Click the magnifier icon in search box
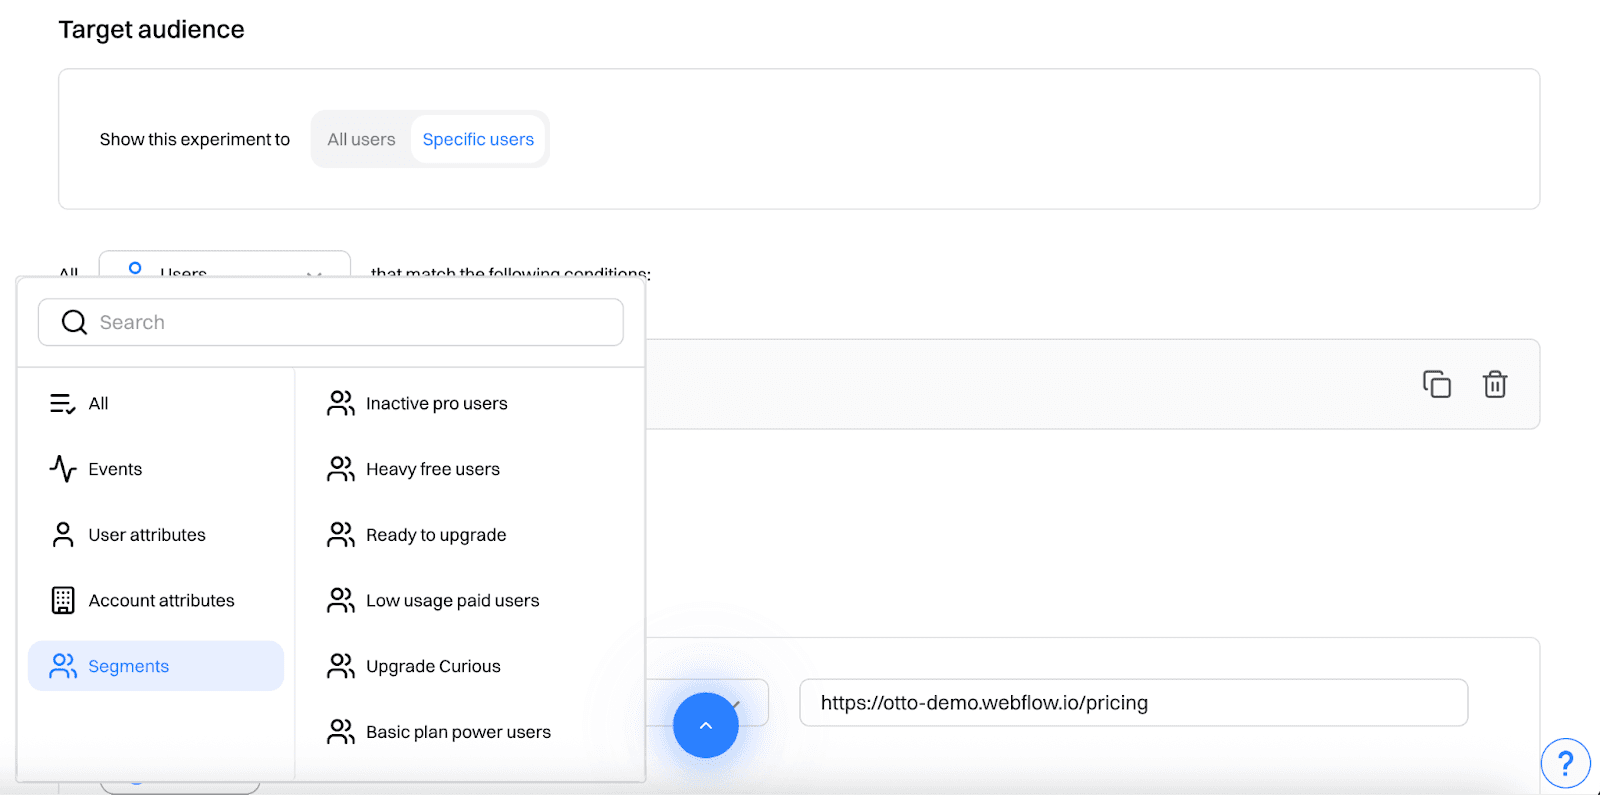The width and height of the screenshot is (1600, 795). pyautogui.click(x=74, y=322)
